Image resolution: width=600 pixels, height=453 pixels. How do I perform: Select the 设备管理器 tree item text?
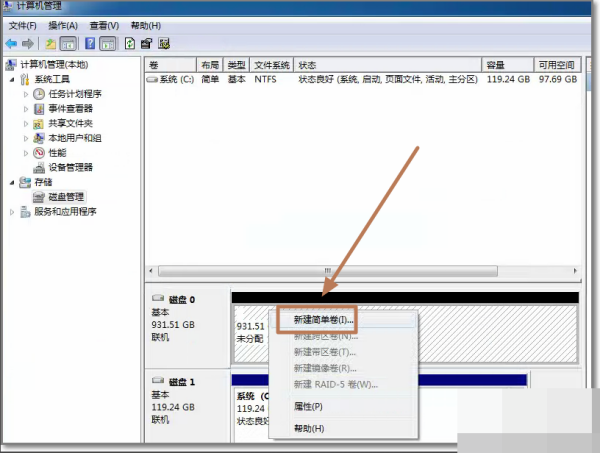pyautogui.click(x=71, y=168)
